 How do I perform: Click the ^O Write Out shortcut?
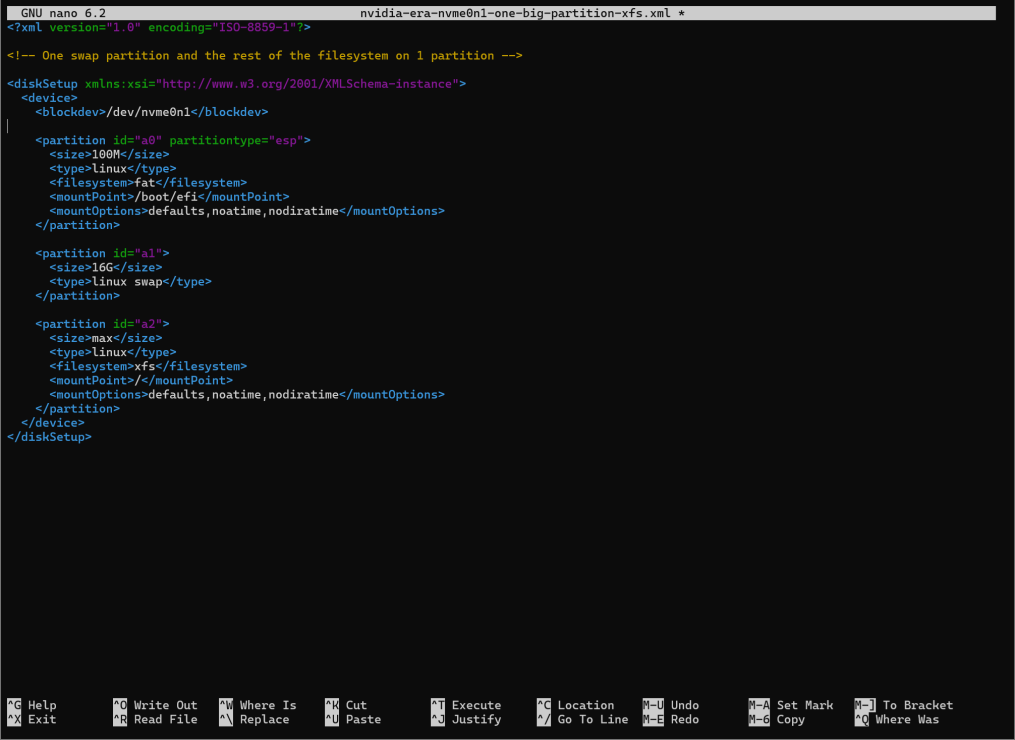pyautogui.click(x=155, y=705)
